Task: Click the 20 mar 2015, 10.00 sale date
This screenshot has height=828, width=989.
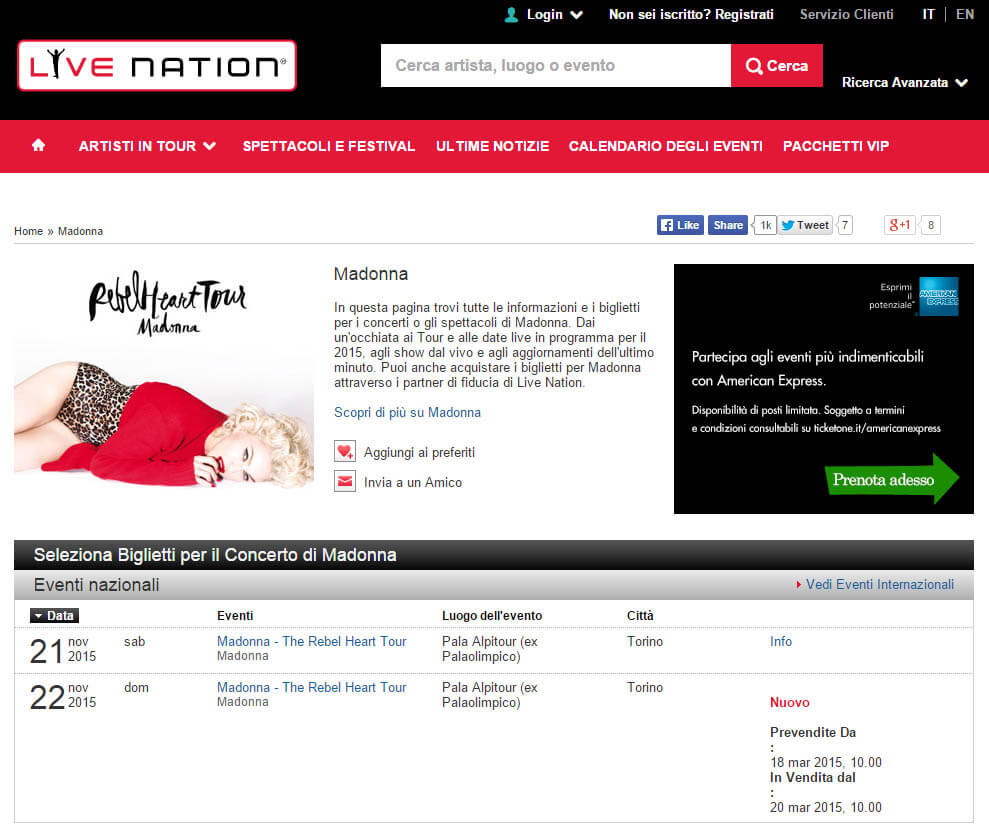Action: pyautogui.click(x=826, y=807)
